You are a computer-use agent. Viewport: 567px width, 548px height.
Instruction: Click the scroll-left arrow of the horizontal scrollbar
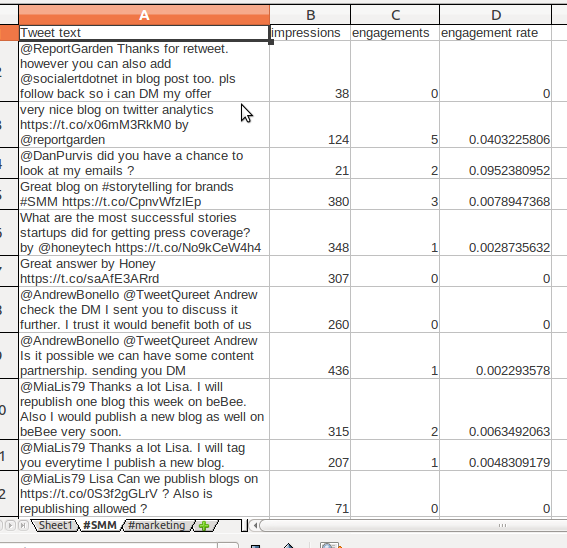click(255, 526)
